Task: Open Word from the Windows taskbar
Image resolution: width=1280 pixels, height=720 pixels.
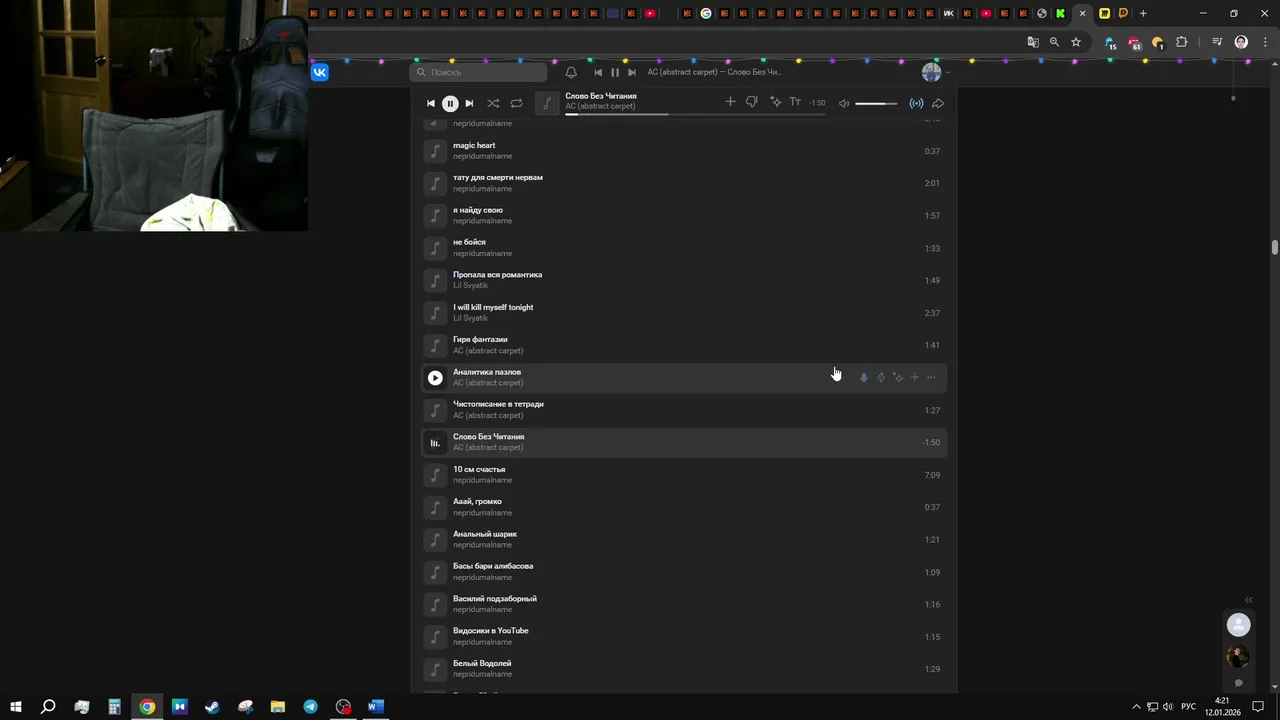Action: (x=376, y=707)
